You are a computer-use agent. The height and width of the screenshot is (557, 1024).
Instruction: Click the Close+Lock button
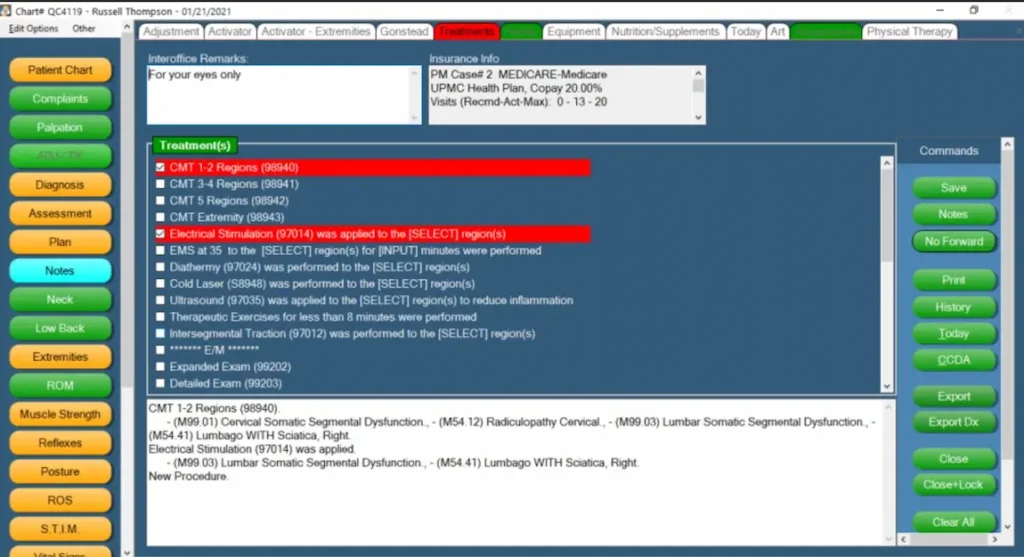[x=953, y=485]
